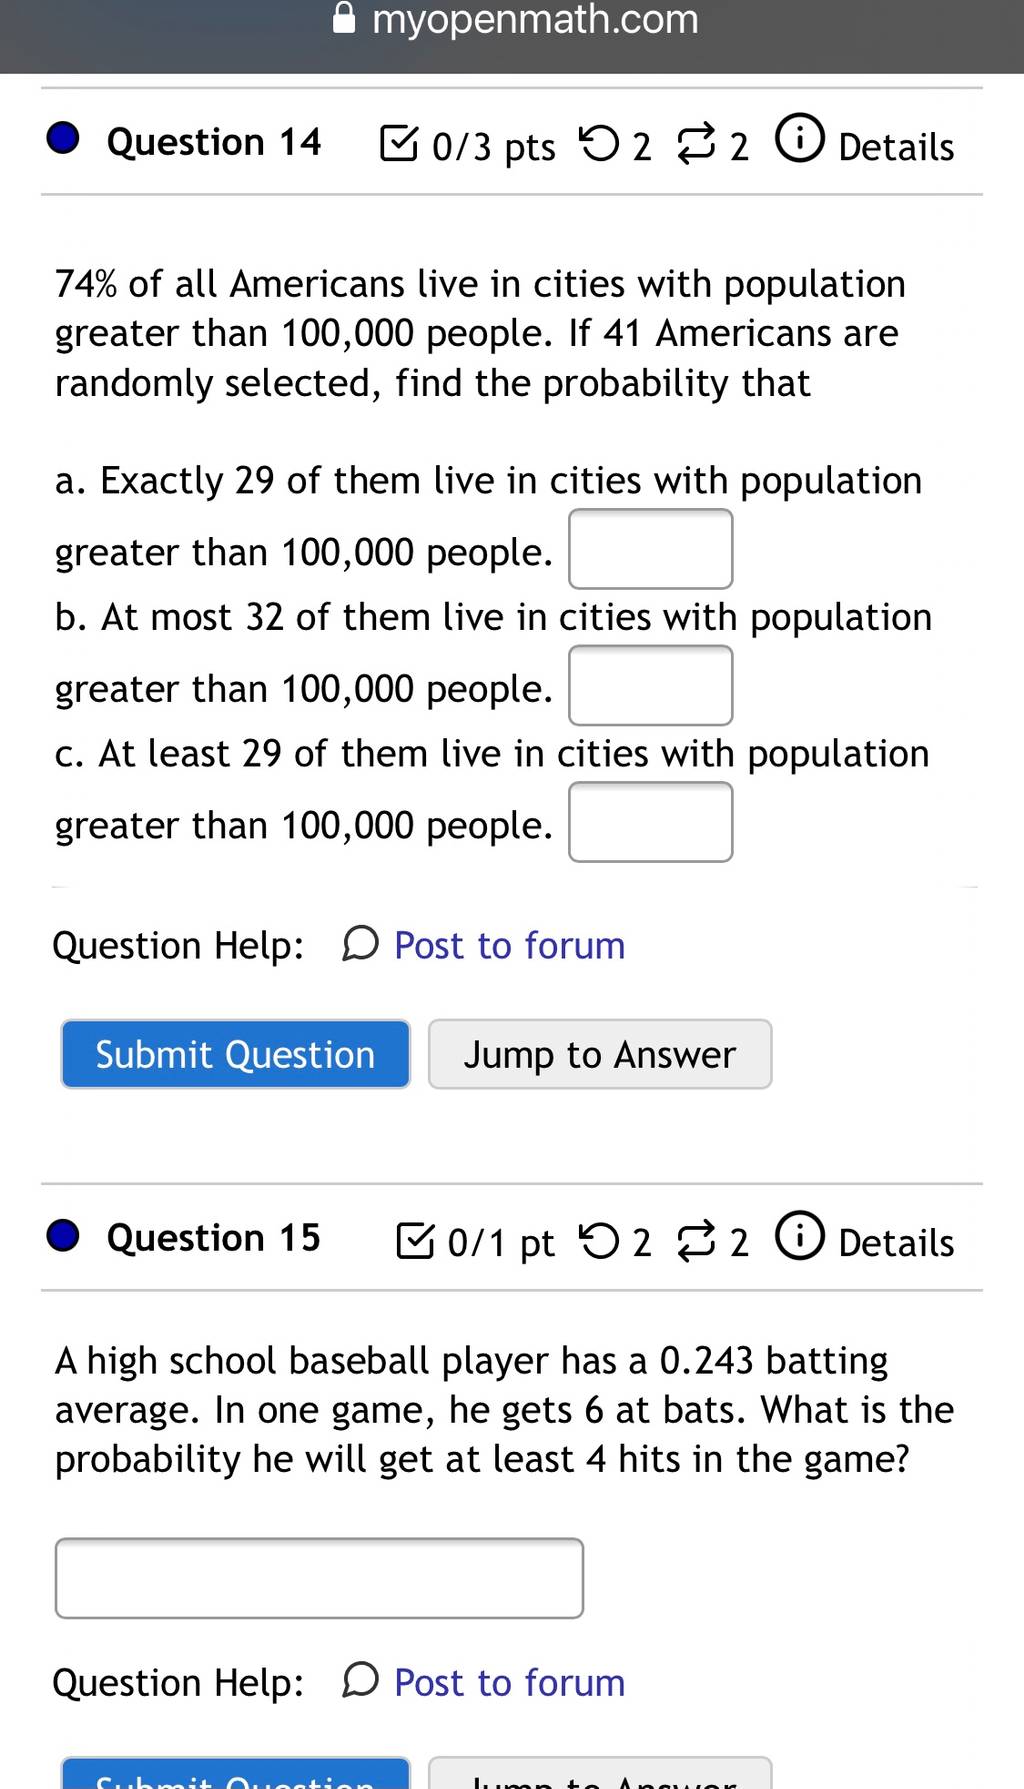
Task: Open Post to forum link for Question 14
Action: [x=510, y=945]
